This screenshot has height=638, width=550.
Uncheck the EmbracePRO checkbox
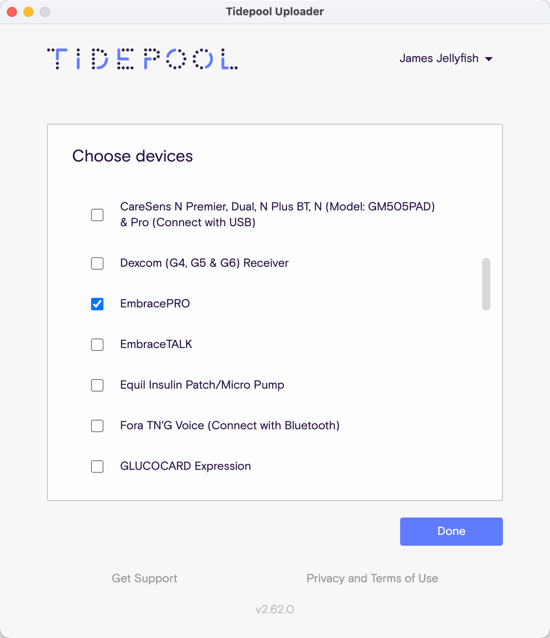pyautogui.click(x=97, y=304)
